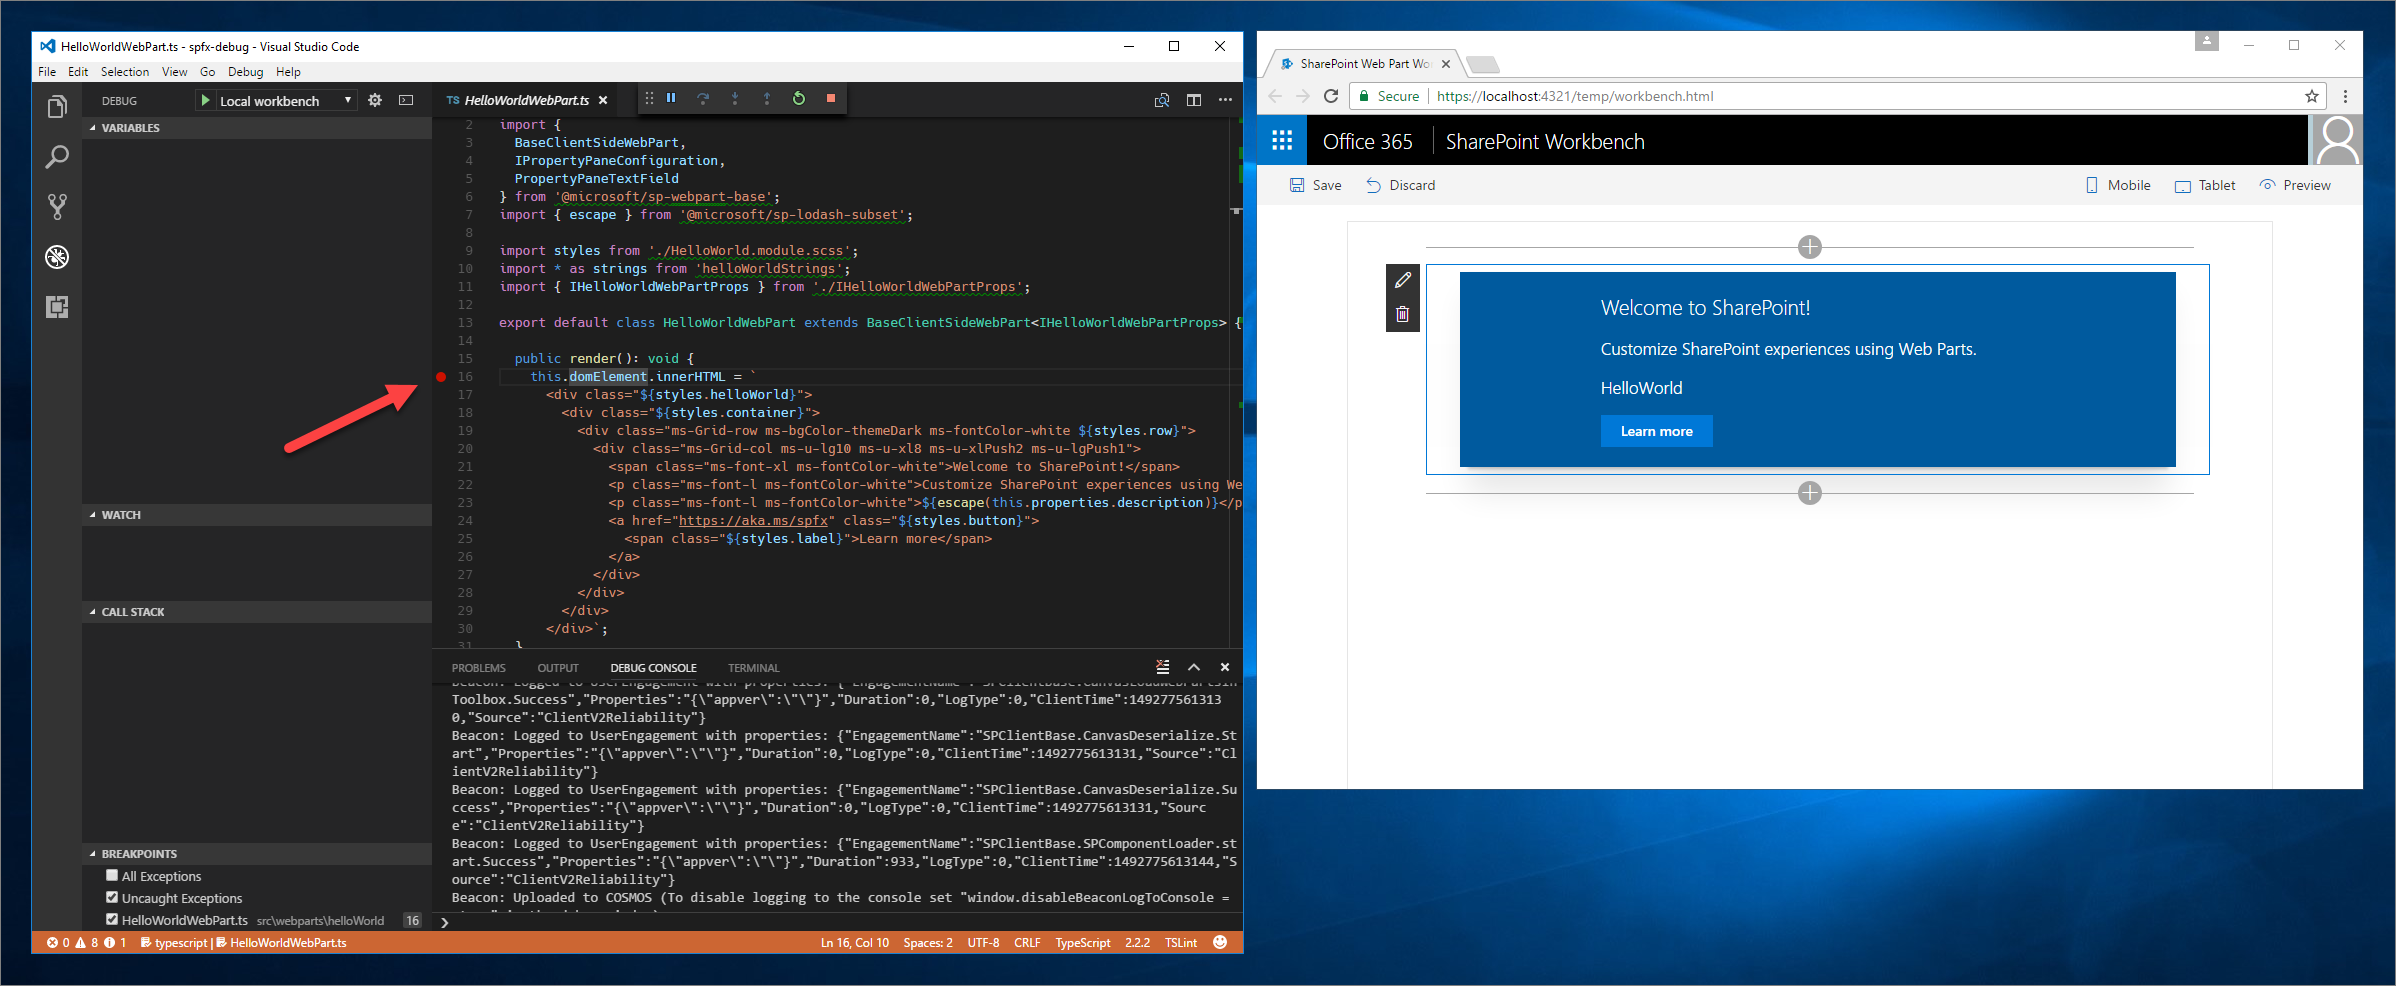Collapse the CALL STACK section

[x=93, y=612]
